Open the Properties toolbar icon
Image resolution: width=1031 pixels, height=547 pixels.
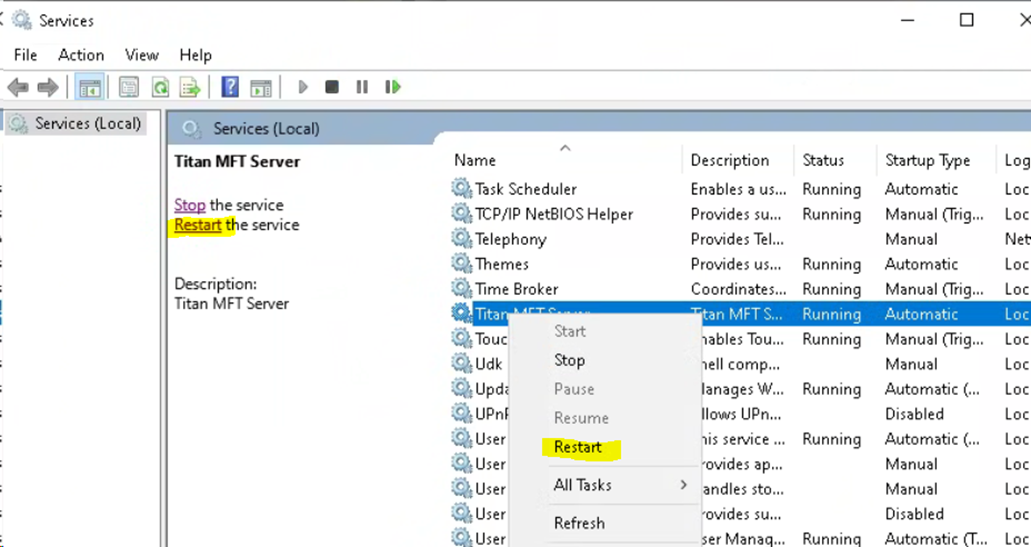(129, 88)
